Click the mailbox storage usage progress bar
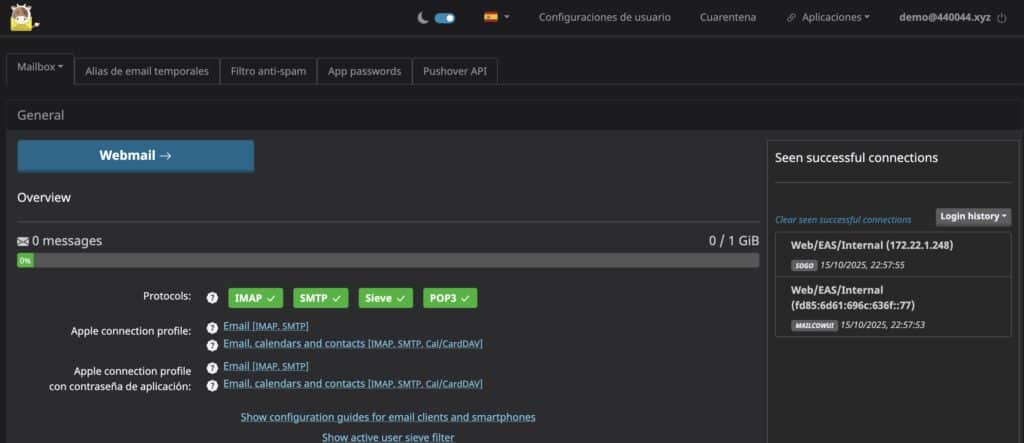This screenshot has width=1024, height=443. tap(388, 260)
